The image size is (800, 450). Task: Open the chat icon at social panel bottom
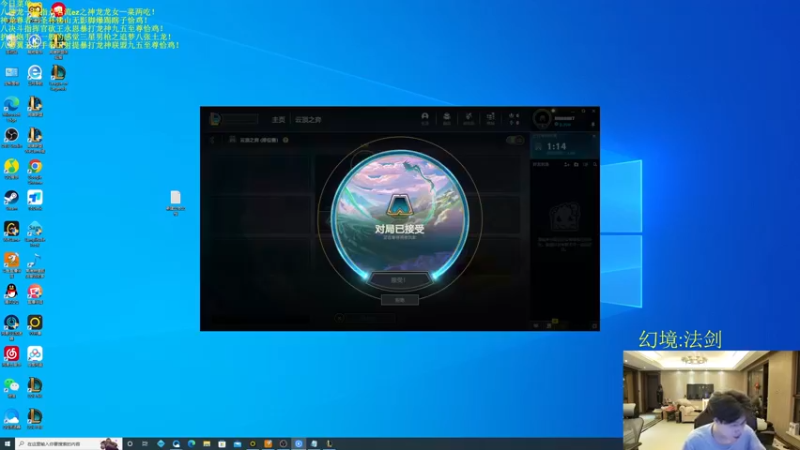tap(536, 325)
